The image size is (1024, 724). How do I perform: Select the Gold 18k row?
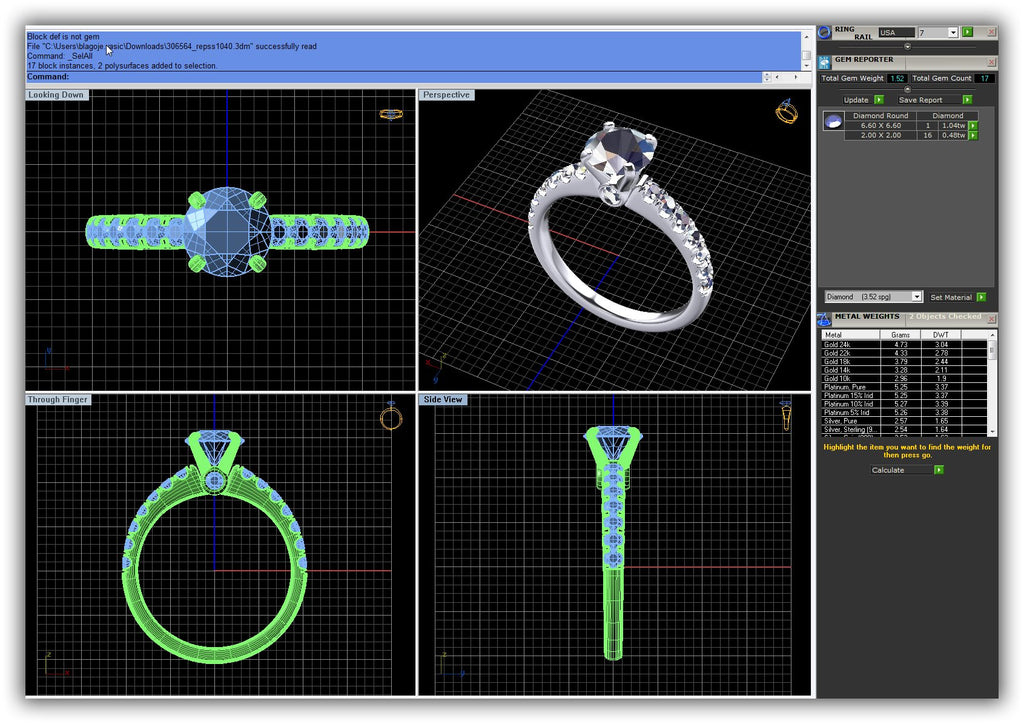(850, 362)
